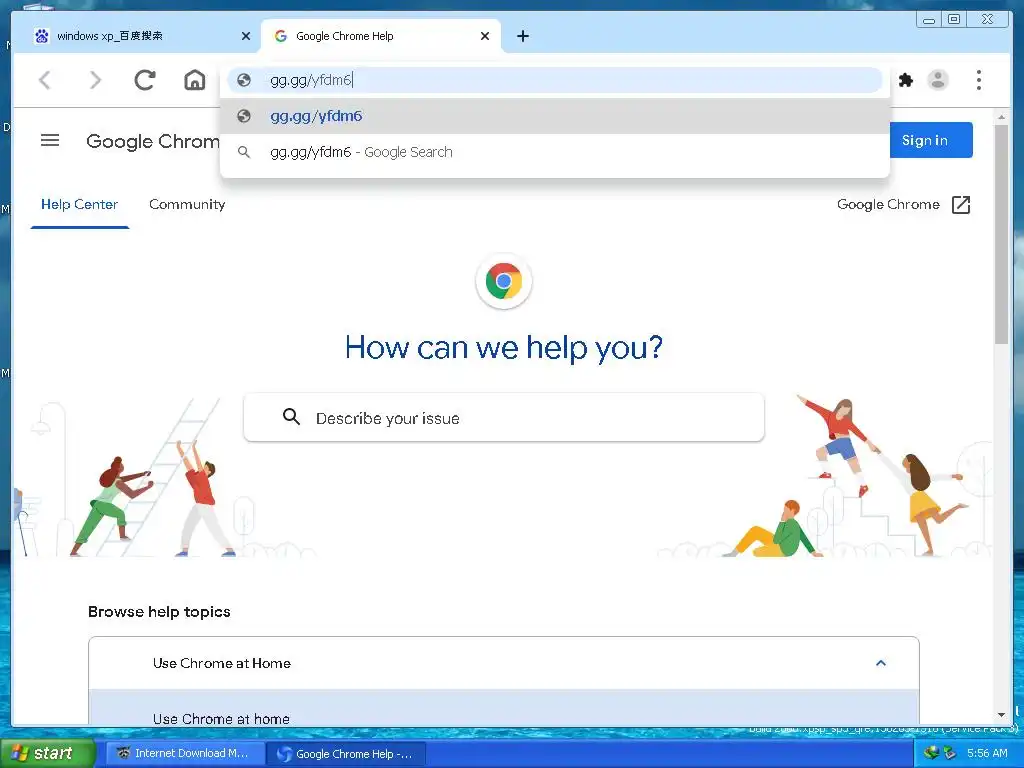This screenshot has width=1024, height=768.
Task: Switch to Internet Download Manager taskbar item
Action: pyautogui.click(x=185, y=753)
